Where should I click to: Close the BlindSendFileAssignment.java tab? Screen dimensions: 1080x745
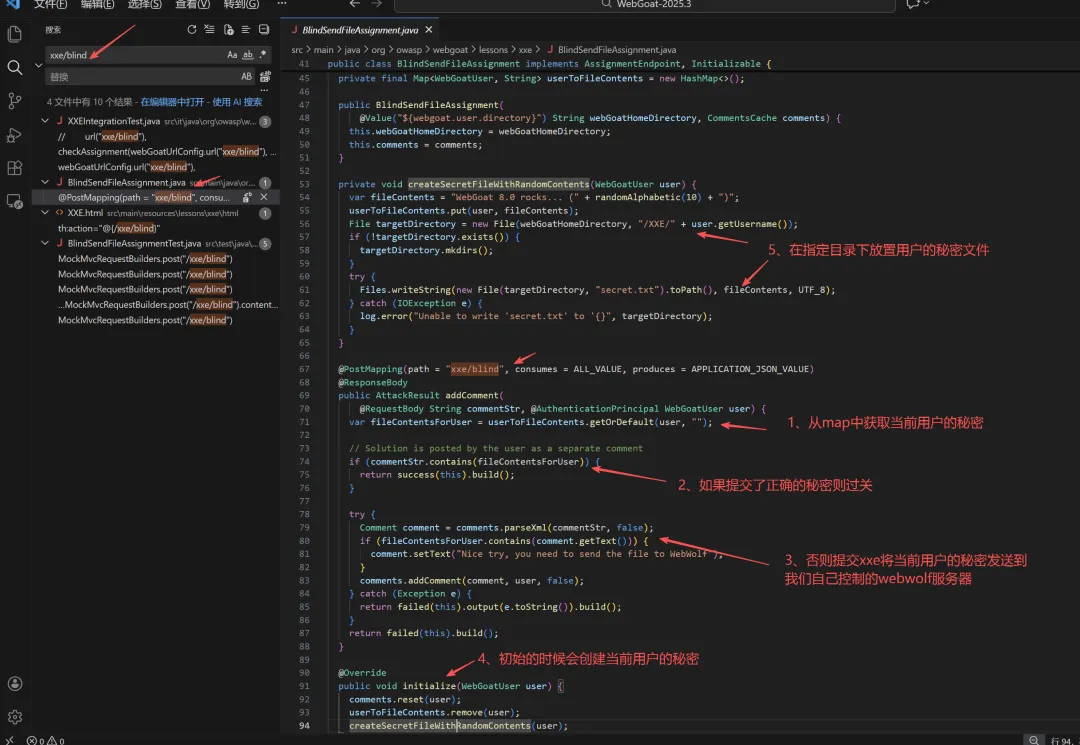428,30
